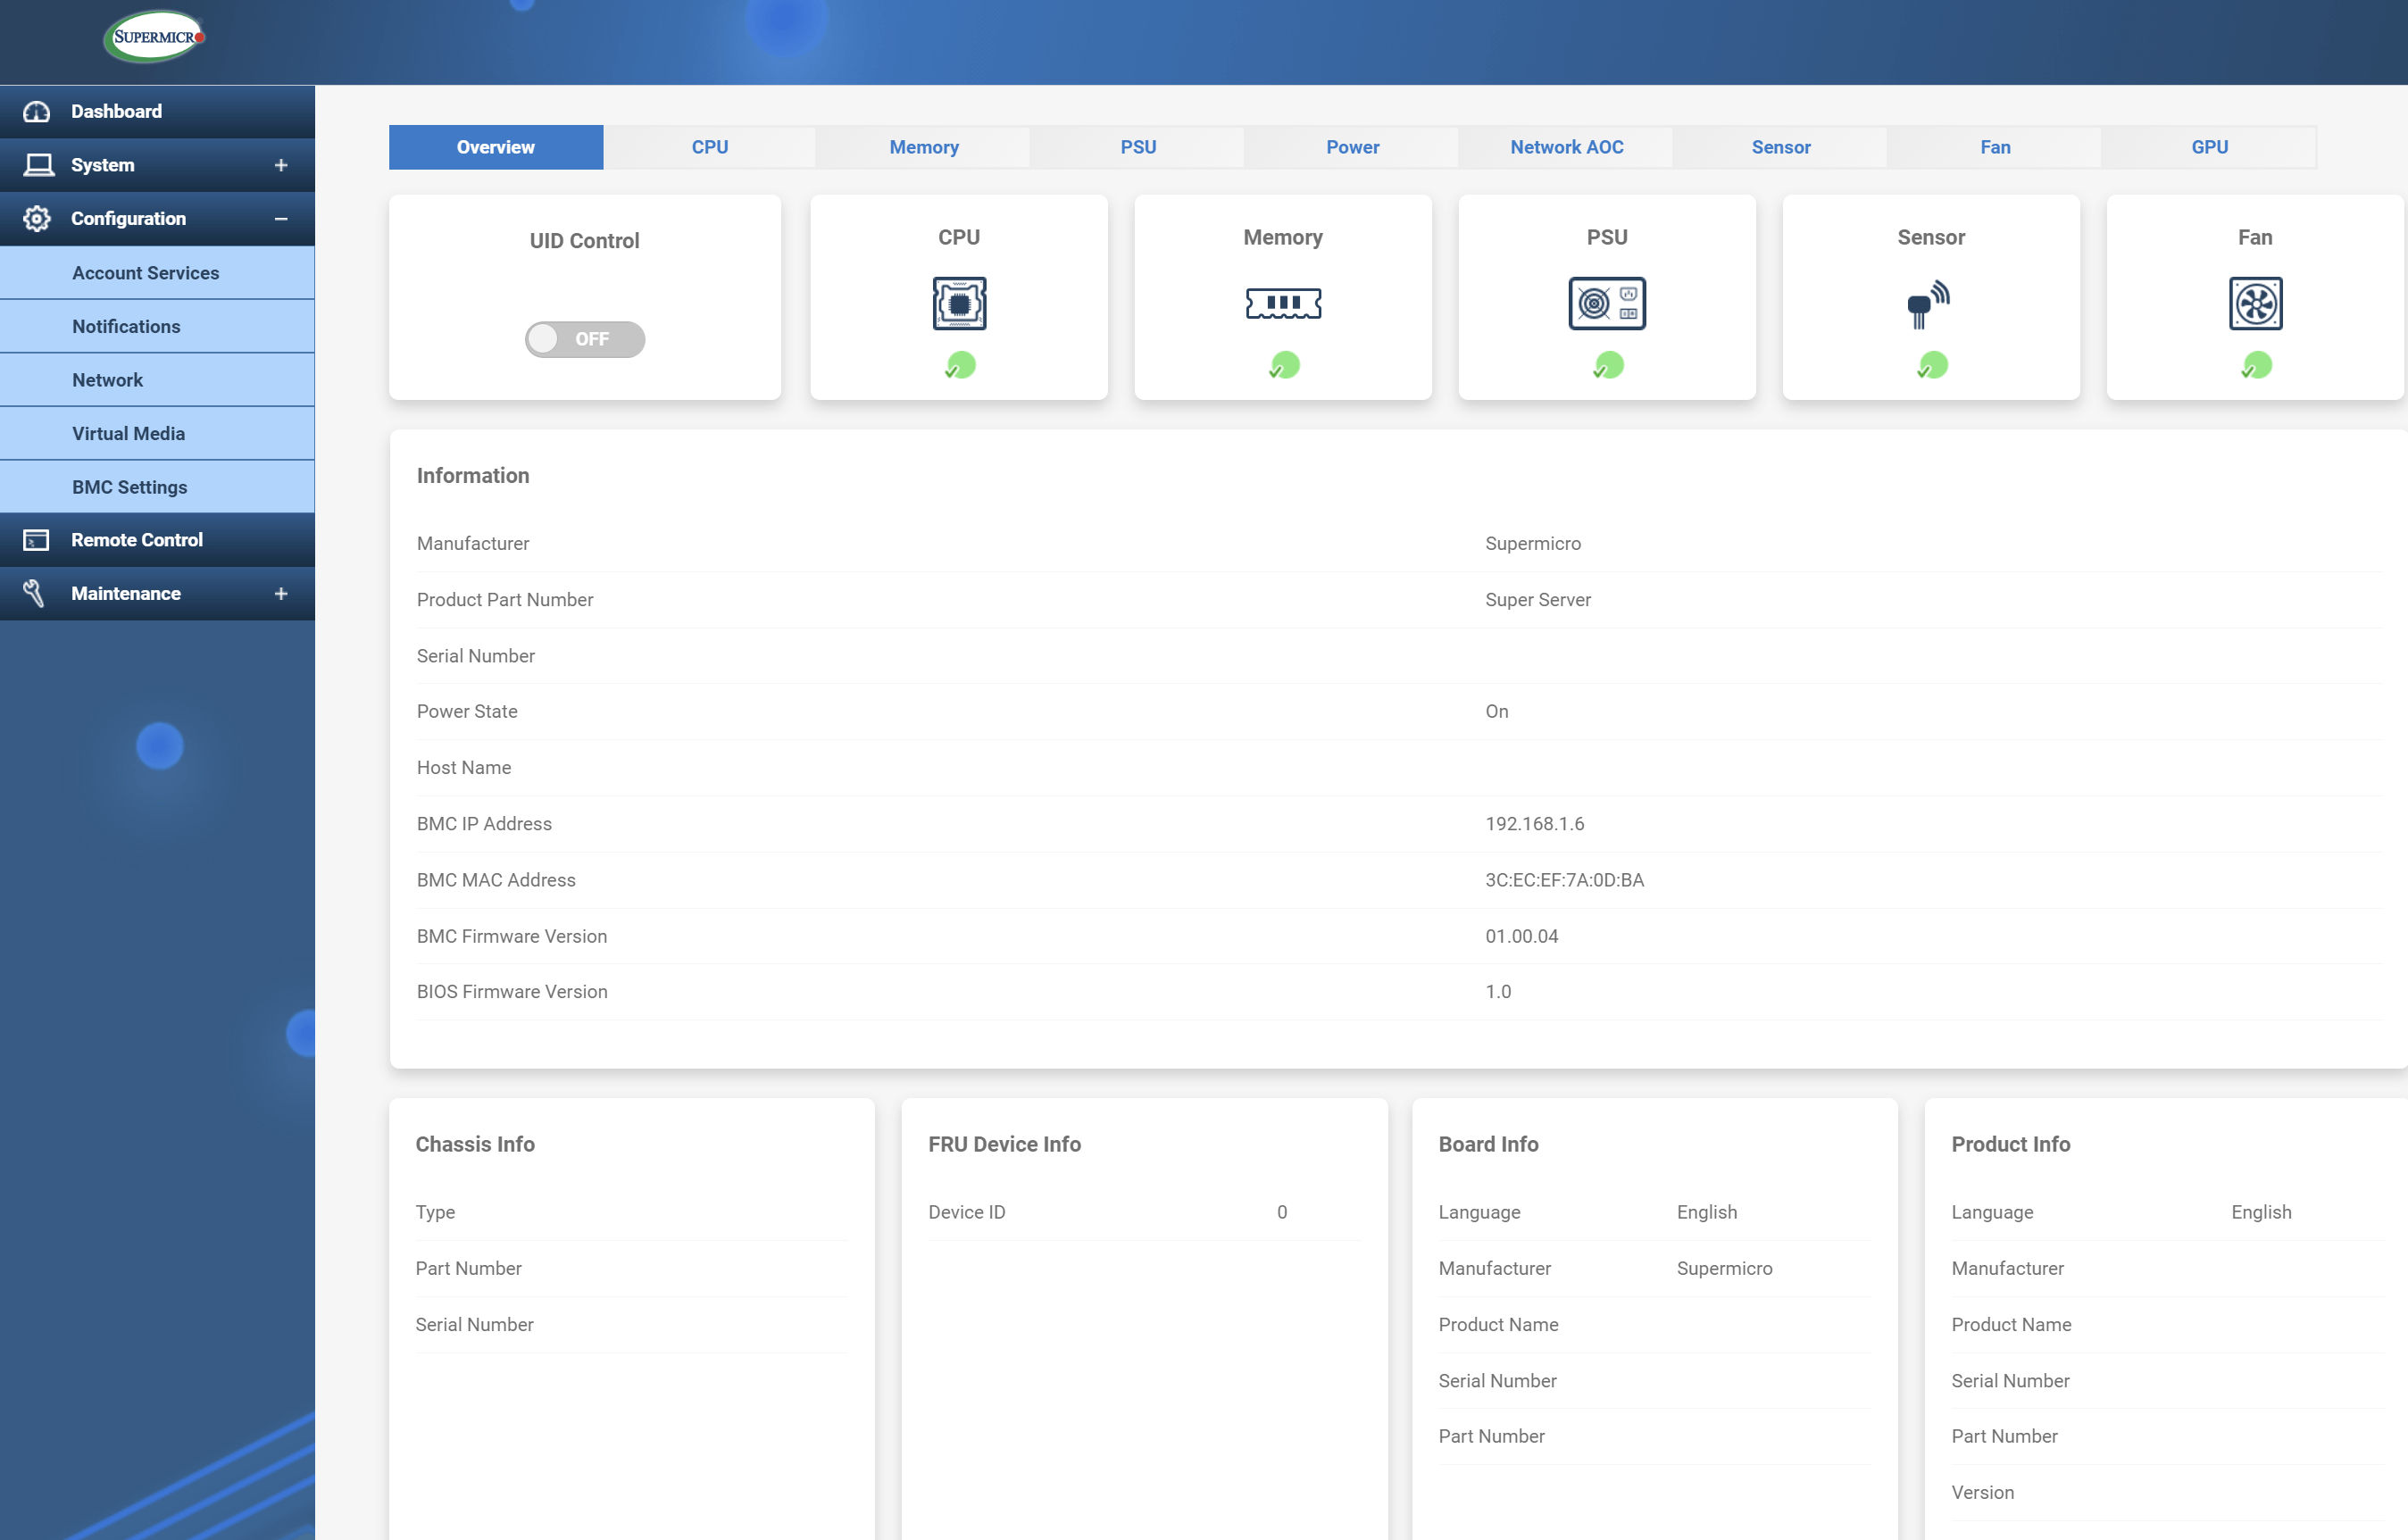Viewport: 2408px width, 1540px height.
Task: Click the Memory module icon
Action: 1282,303
